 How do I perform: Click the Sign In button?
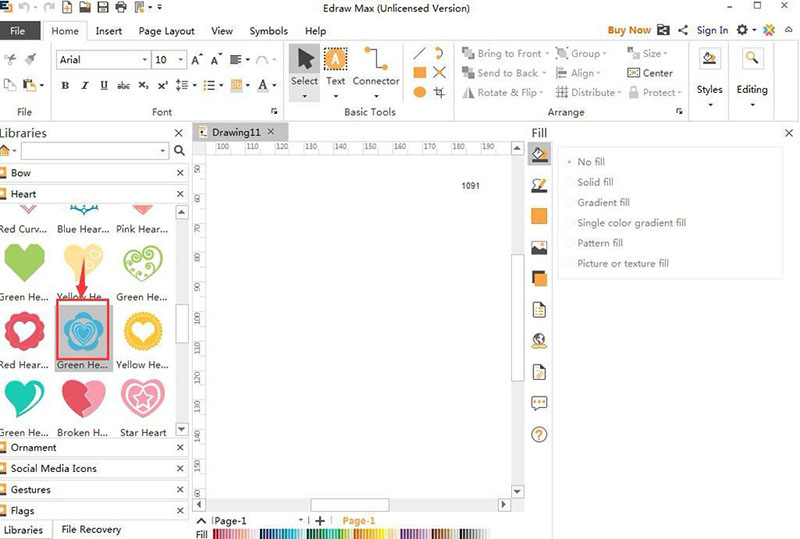(x=712, y=31)
